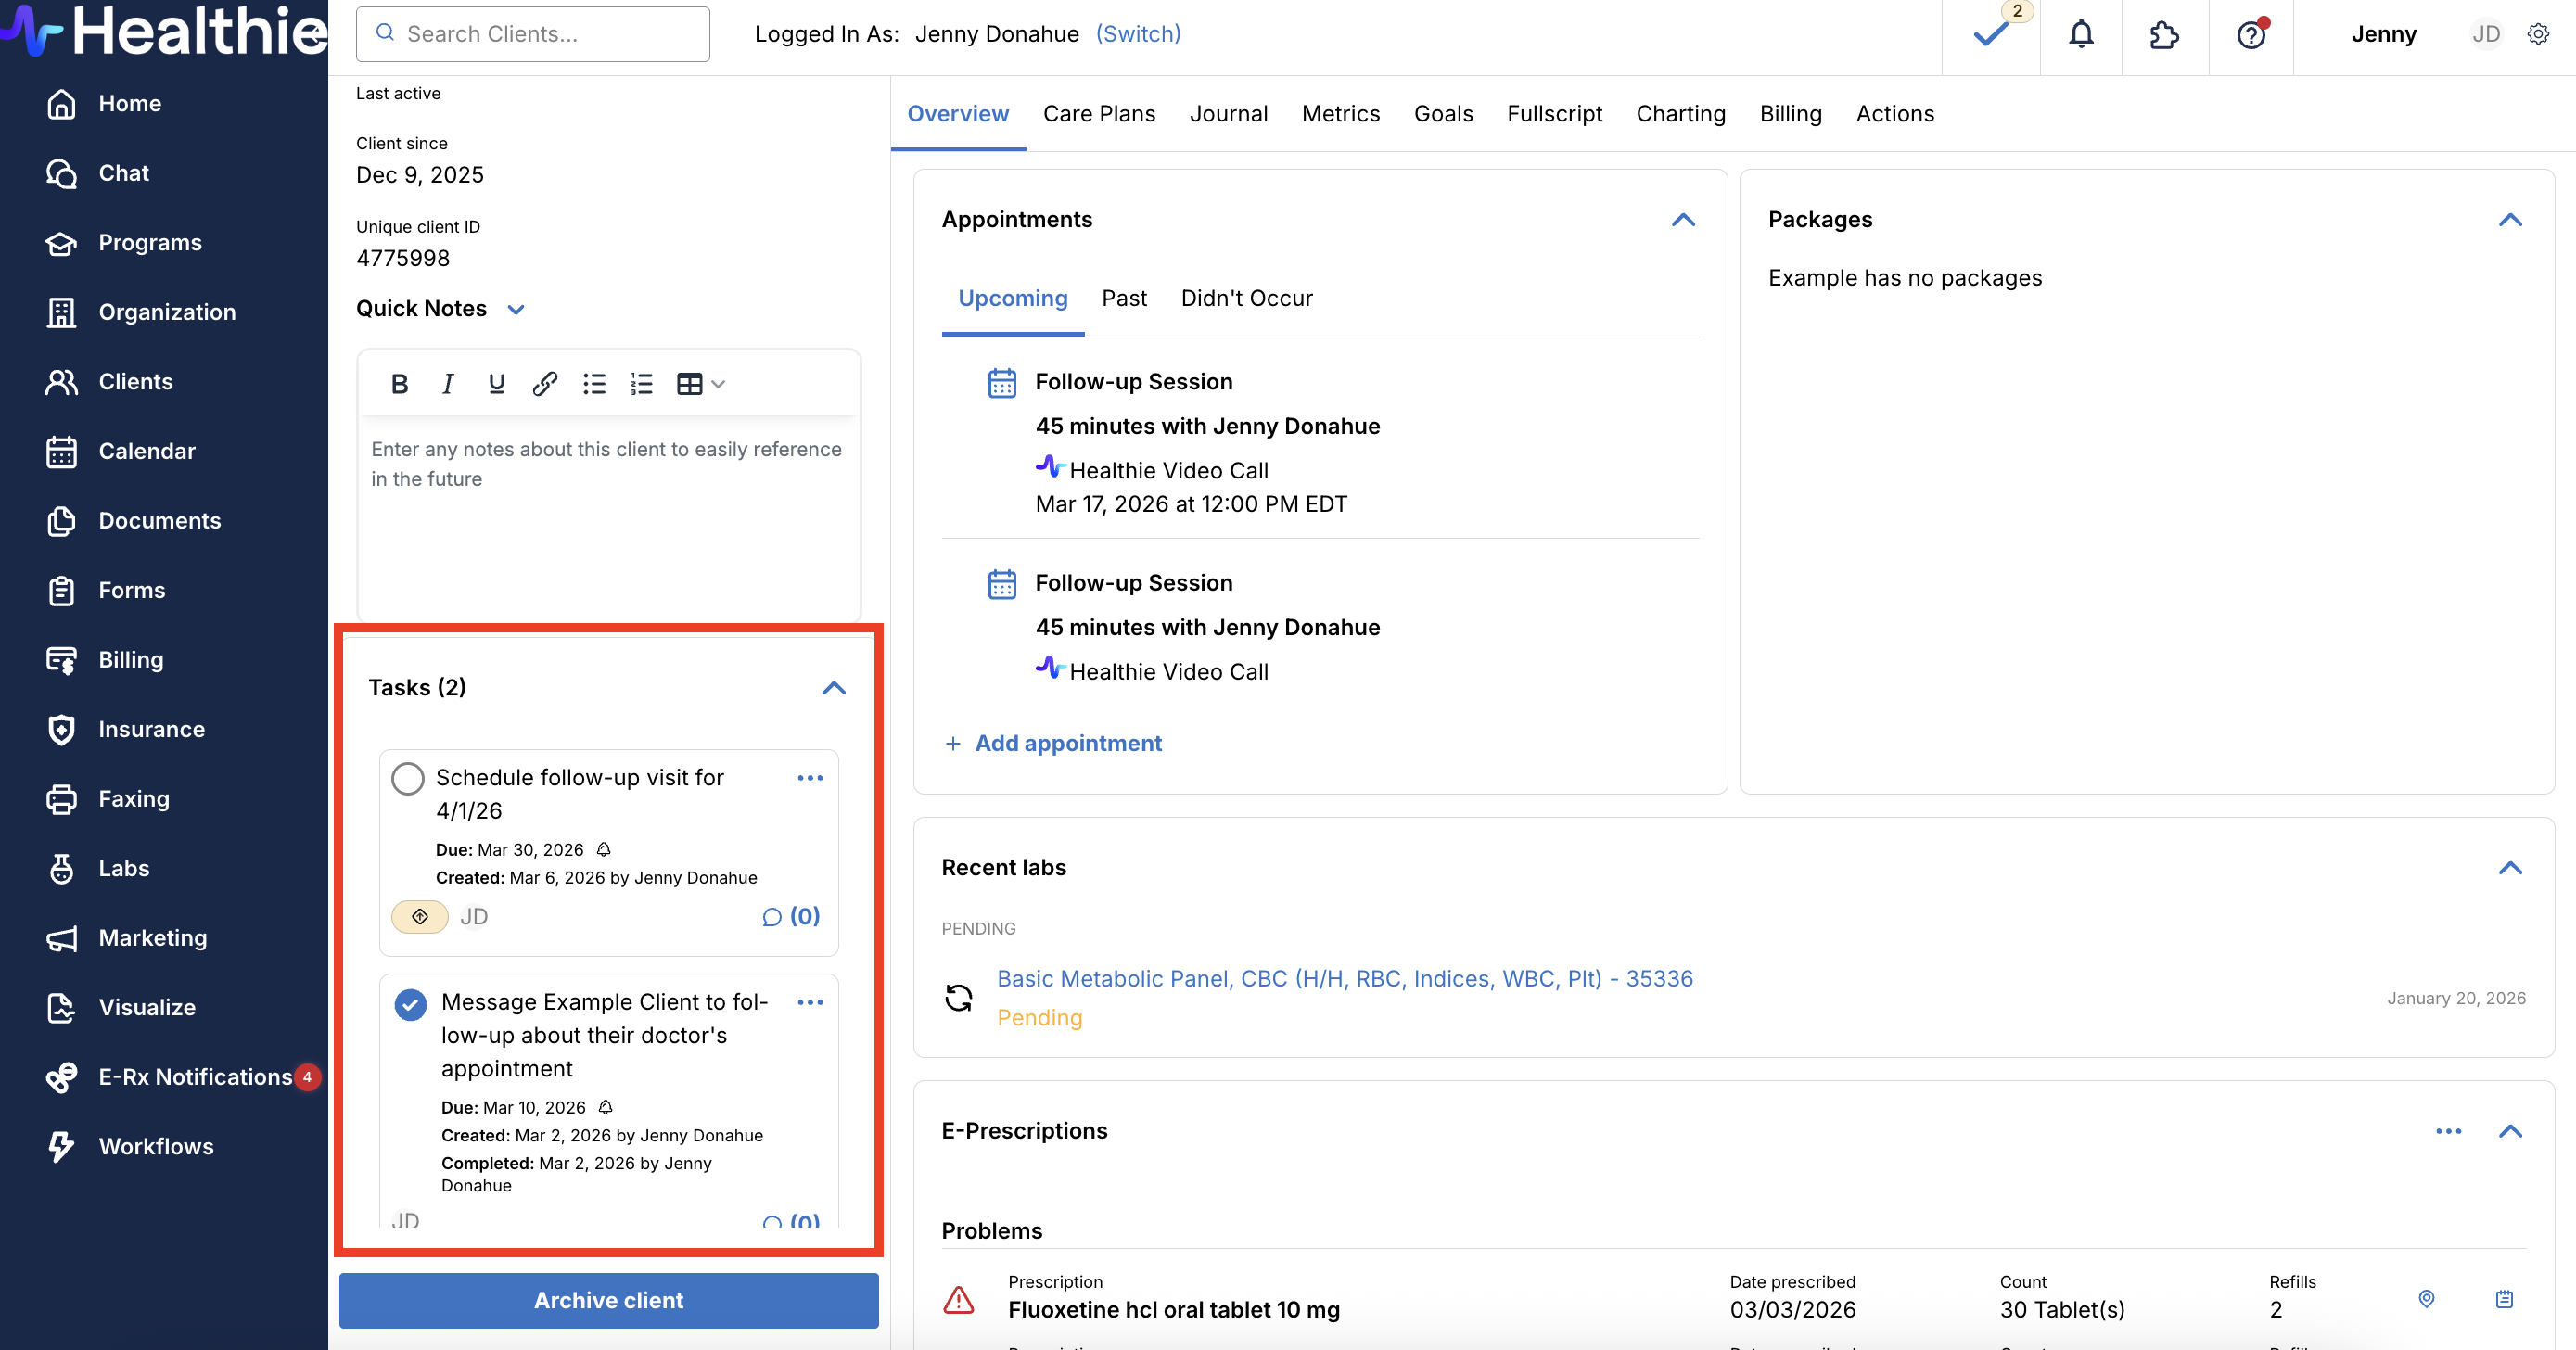Toggle bold formatting in Quick Notes
Screen dimensions: 2576x1350
pyautogui.click(x=399, y=384)
